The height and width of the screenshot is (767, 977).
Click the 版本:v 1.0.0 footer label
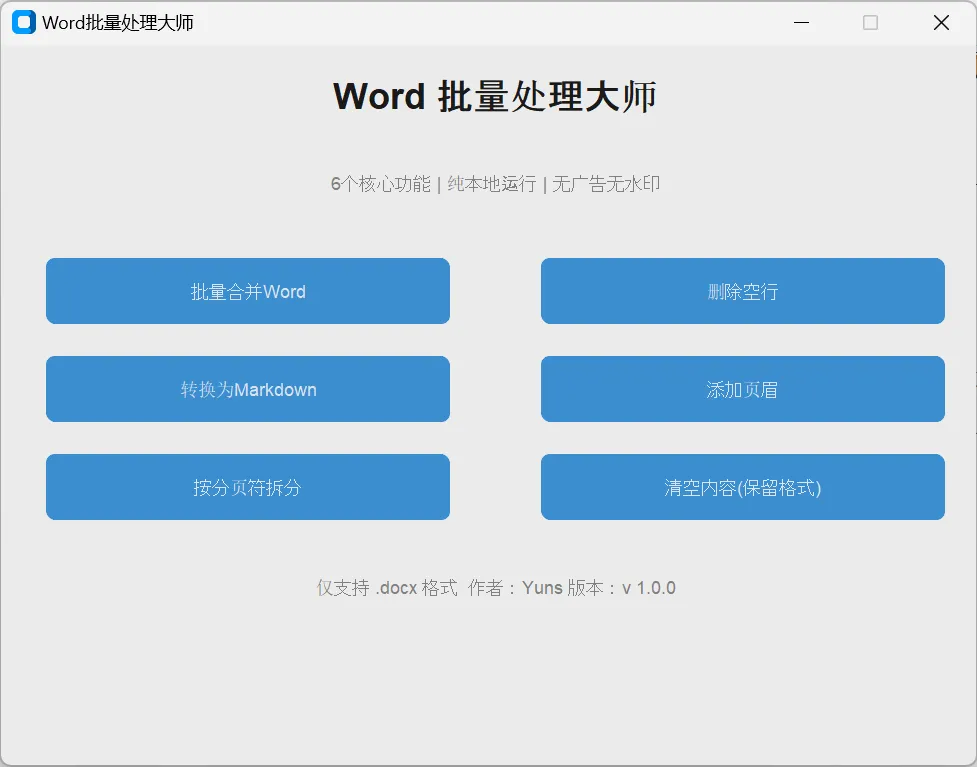tap(622, 588)
